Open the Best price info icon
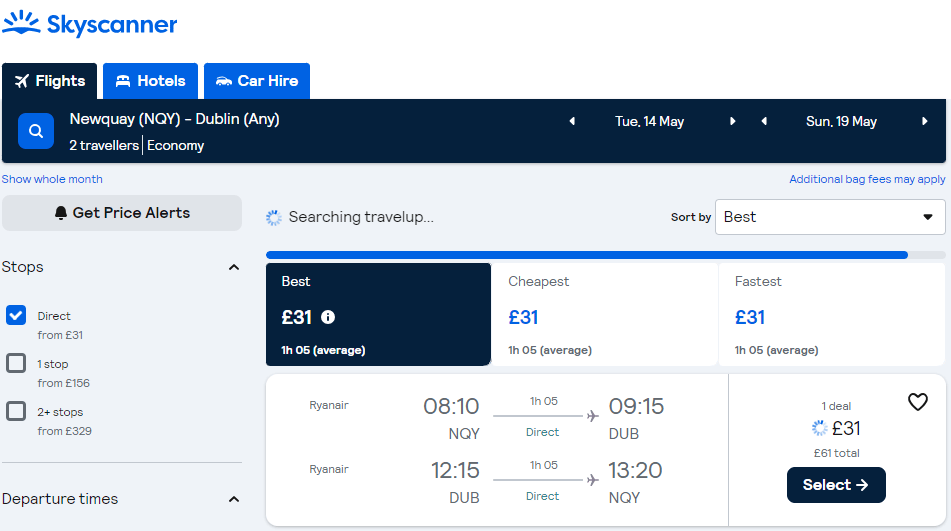This screenshot has width=951, height=531. click(328, 317)
